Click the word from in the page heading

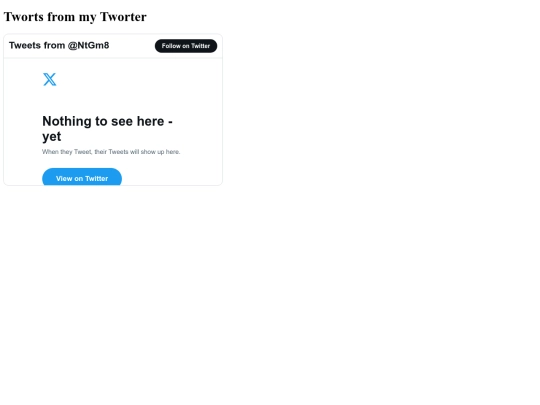coord(61,17)
